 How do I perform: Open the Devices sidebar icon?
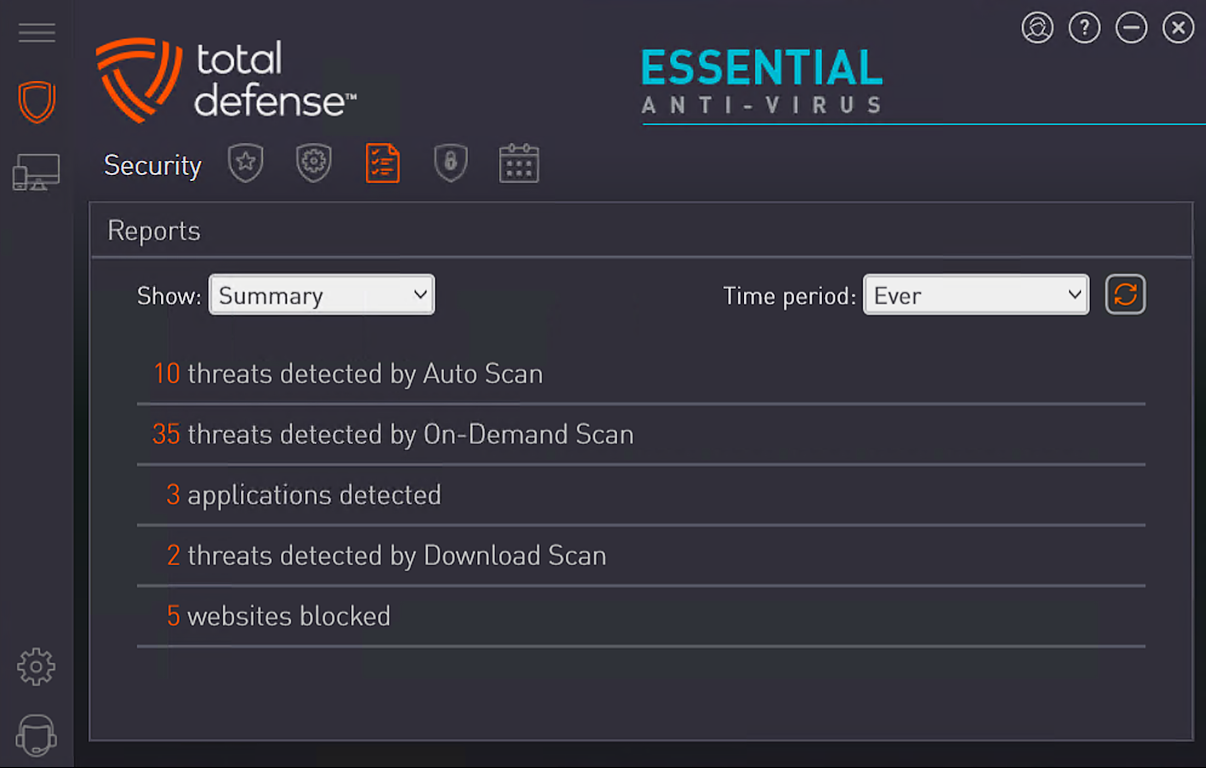pos(36,173)
